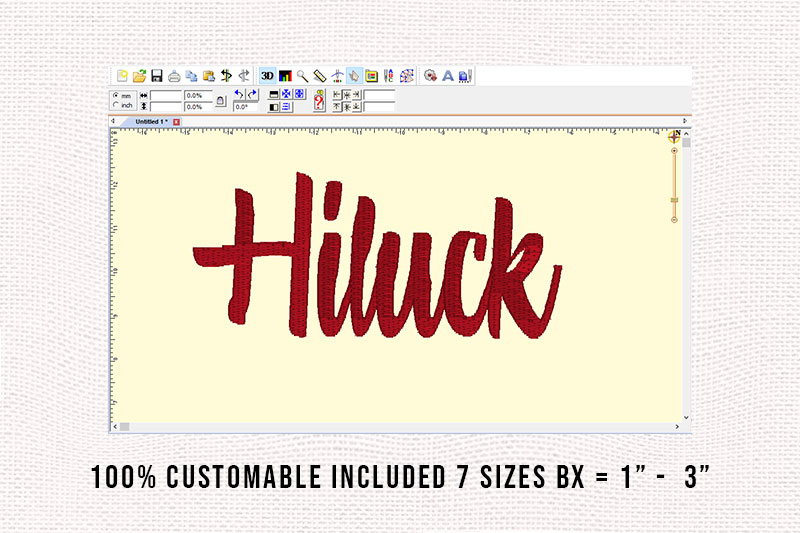The width and height of the screenshot is (800, 533).
Task: Open the color bars display icon
Action: coord(285,77)
